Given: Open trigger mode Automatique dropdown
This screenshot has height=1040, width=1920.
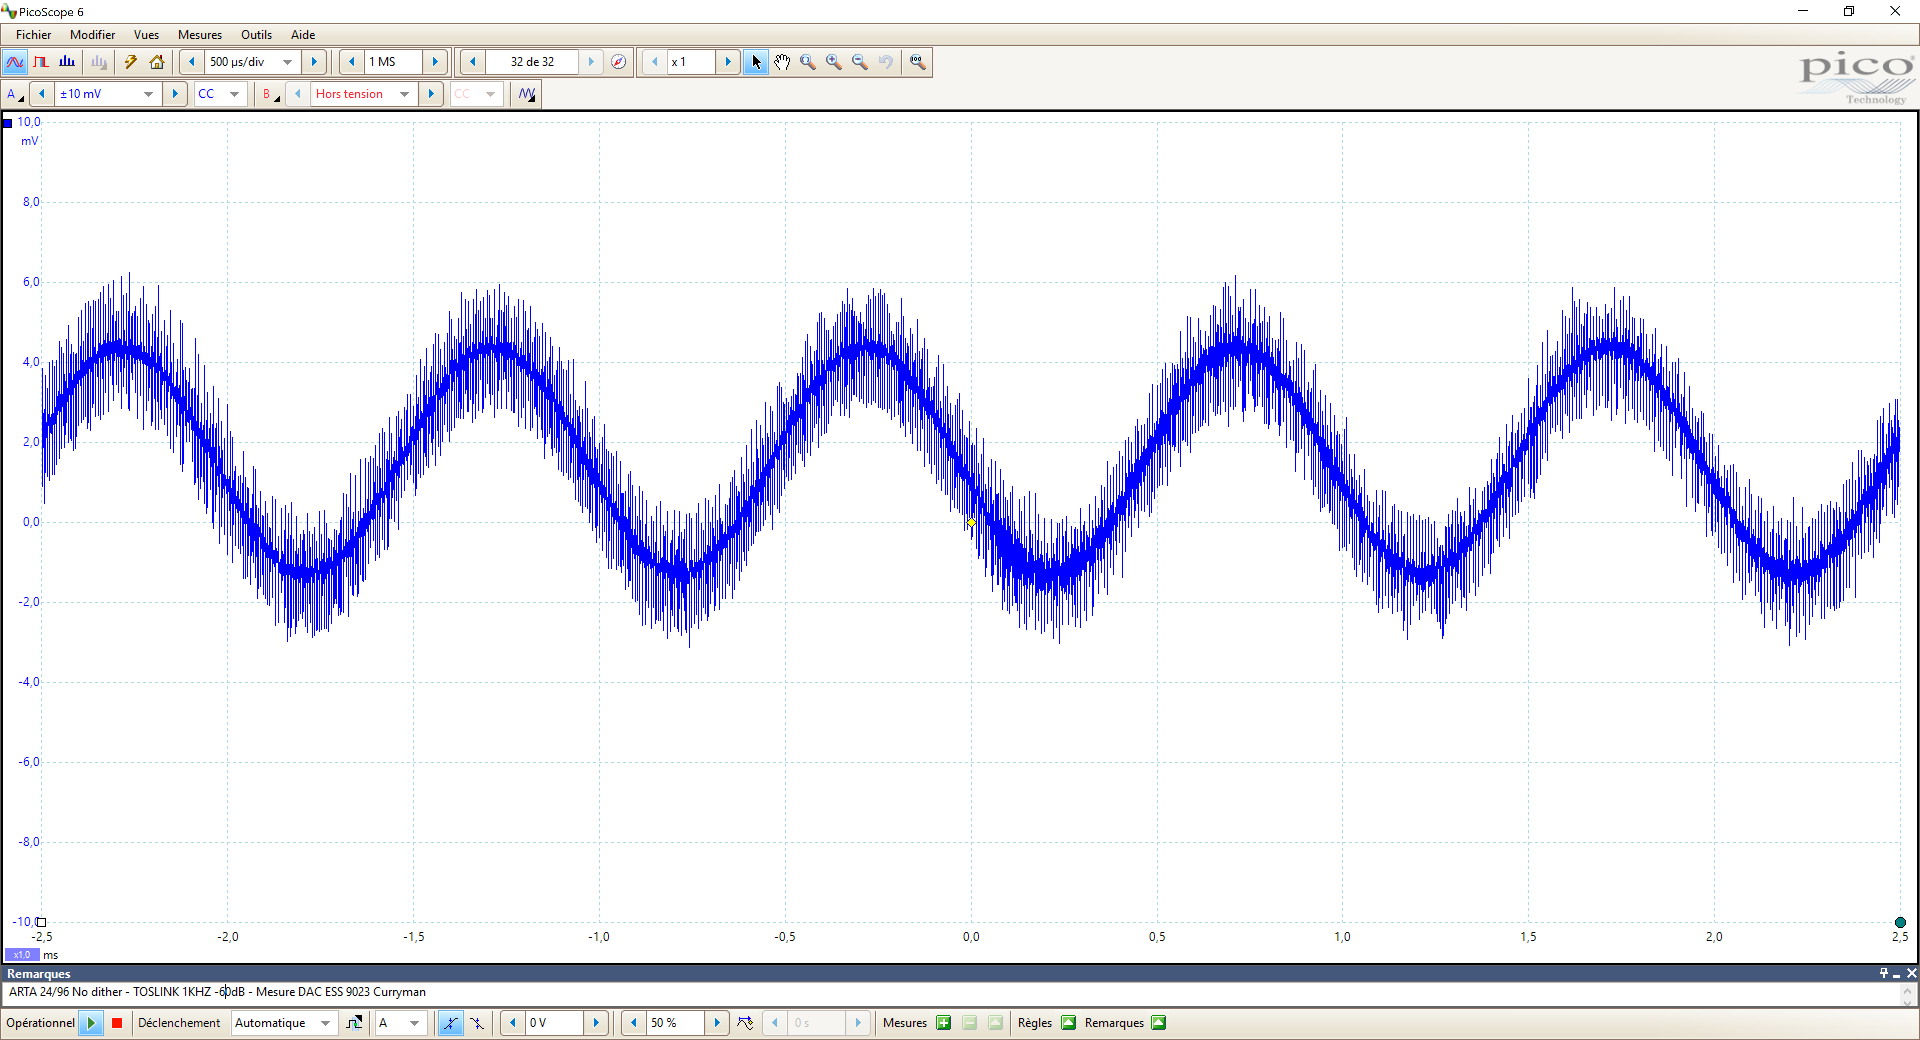Looking at the screenshot, I should (x=325, y=1023).
